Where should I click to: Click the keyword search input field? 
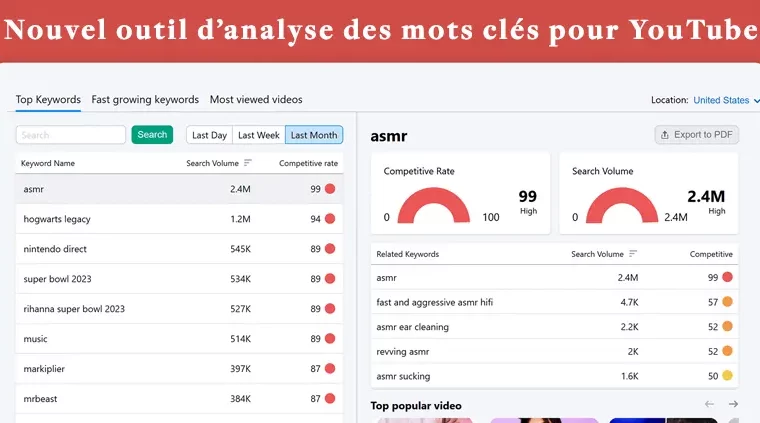(x=70, y=135)
